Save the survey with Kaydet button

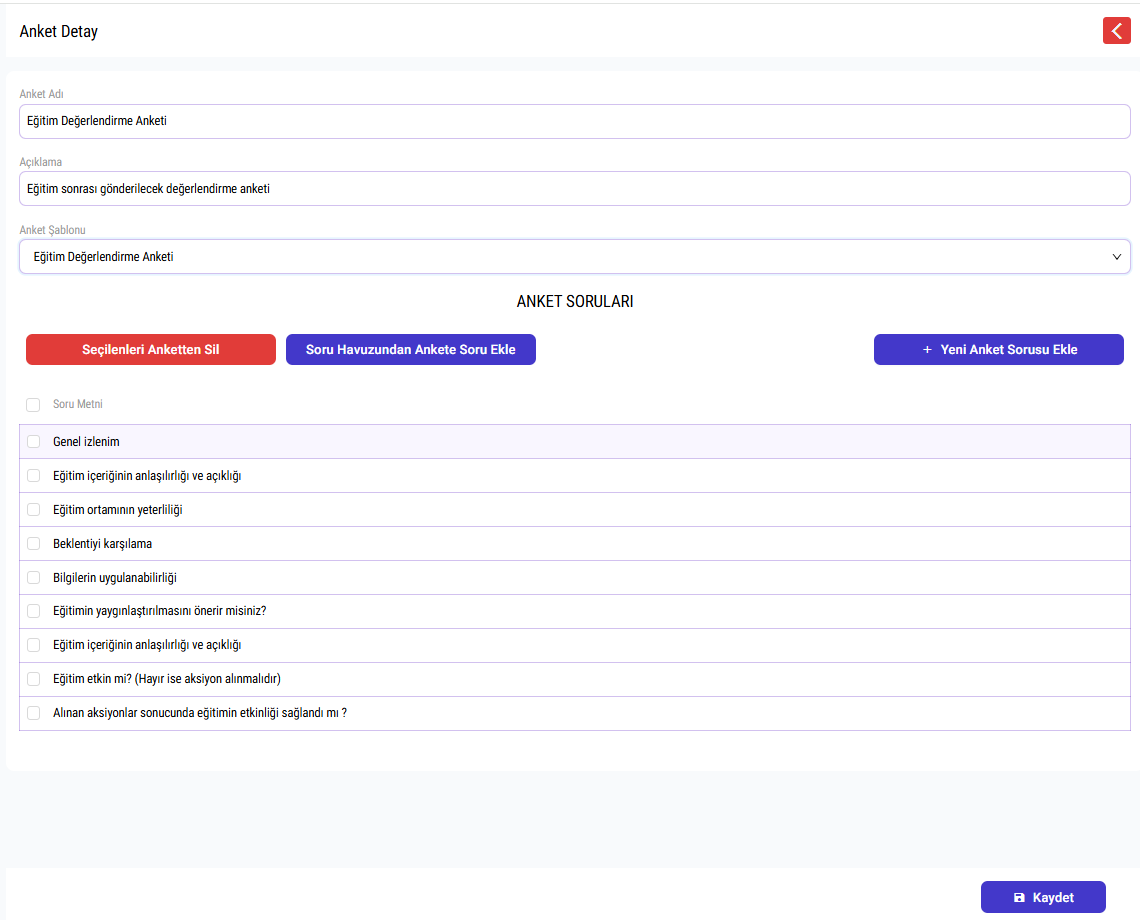coord(1043,897)
